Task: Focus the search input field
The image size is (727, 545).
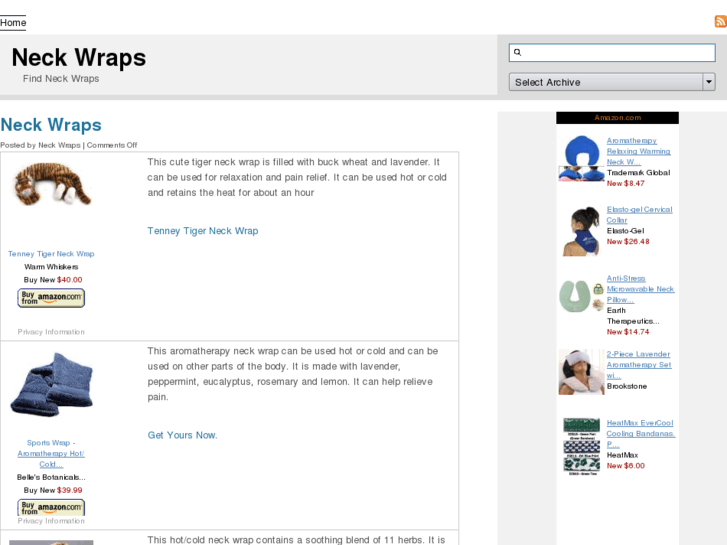Action: coord(612,52)
